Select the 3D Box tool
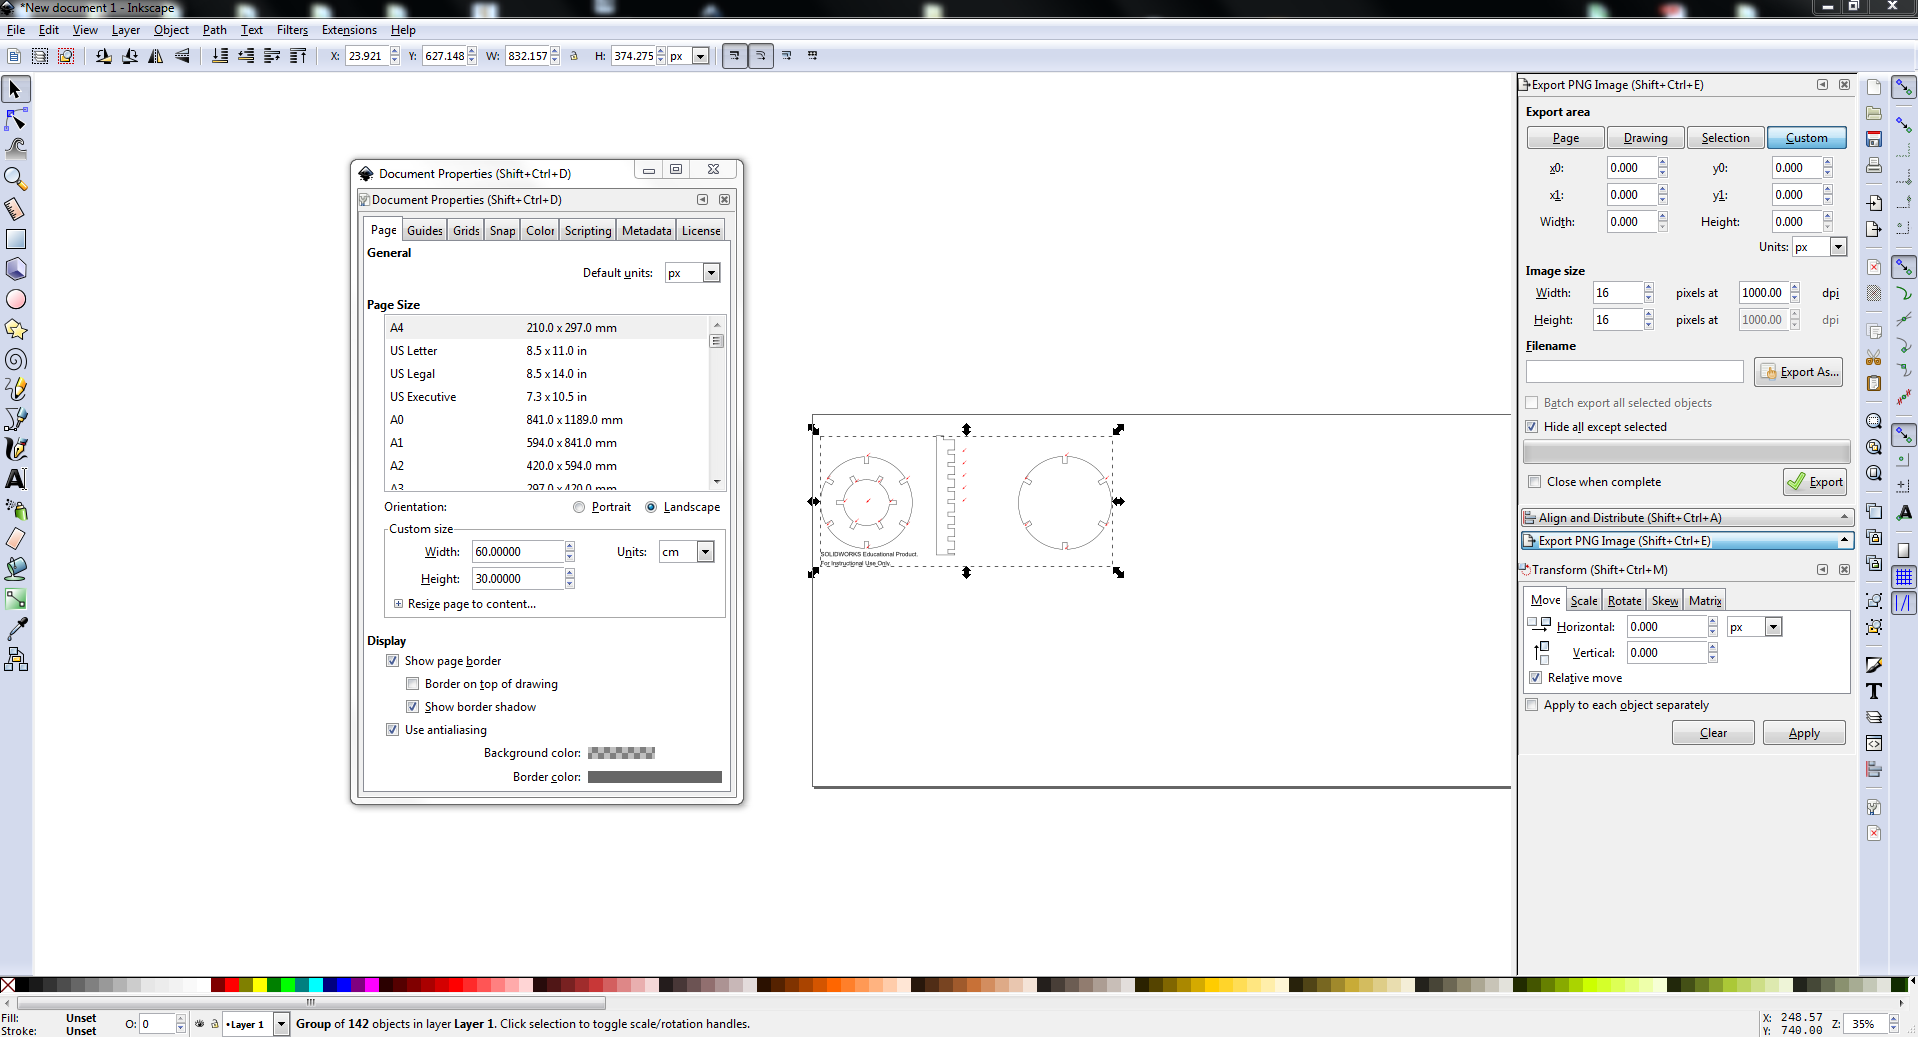This screenshot has width=1918, height=1037. [x=16, y=269]
